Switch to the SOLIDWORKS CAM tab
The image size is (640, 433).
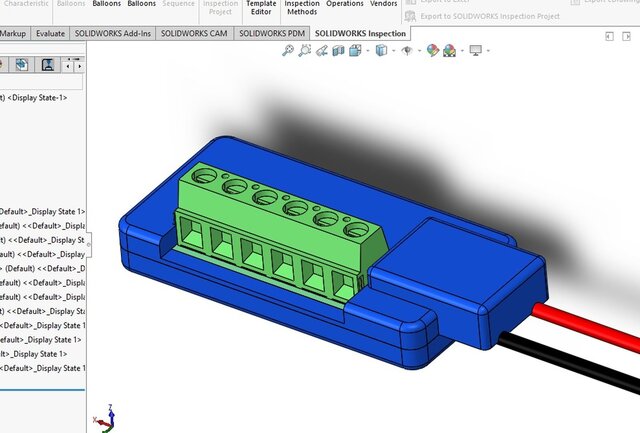pos(196,33)
